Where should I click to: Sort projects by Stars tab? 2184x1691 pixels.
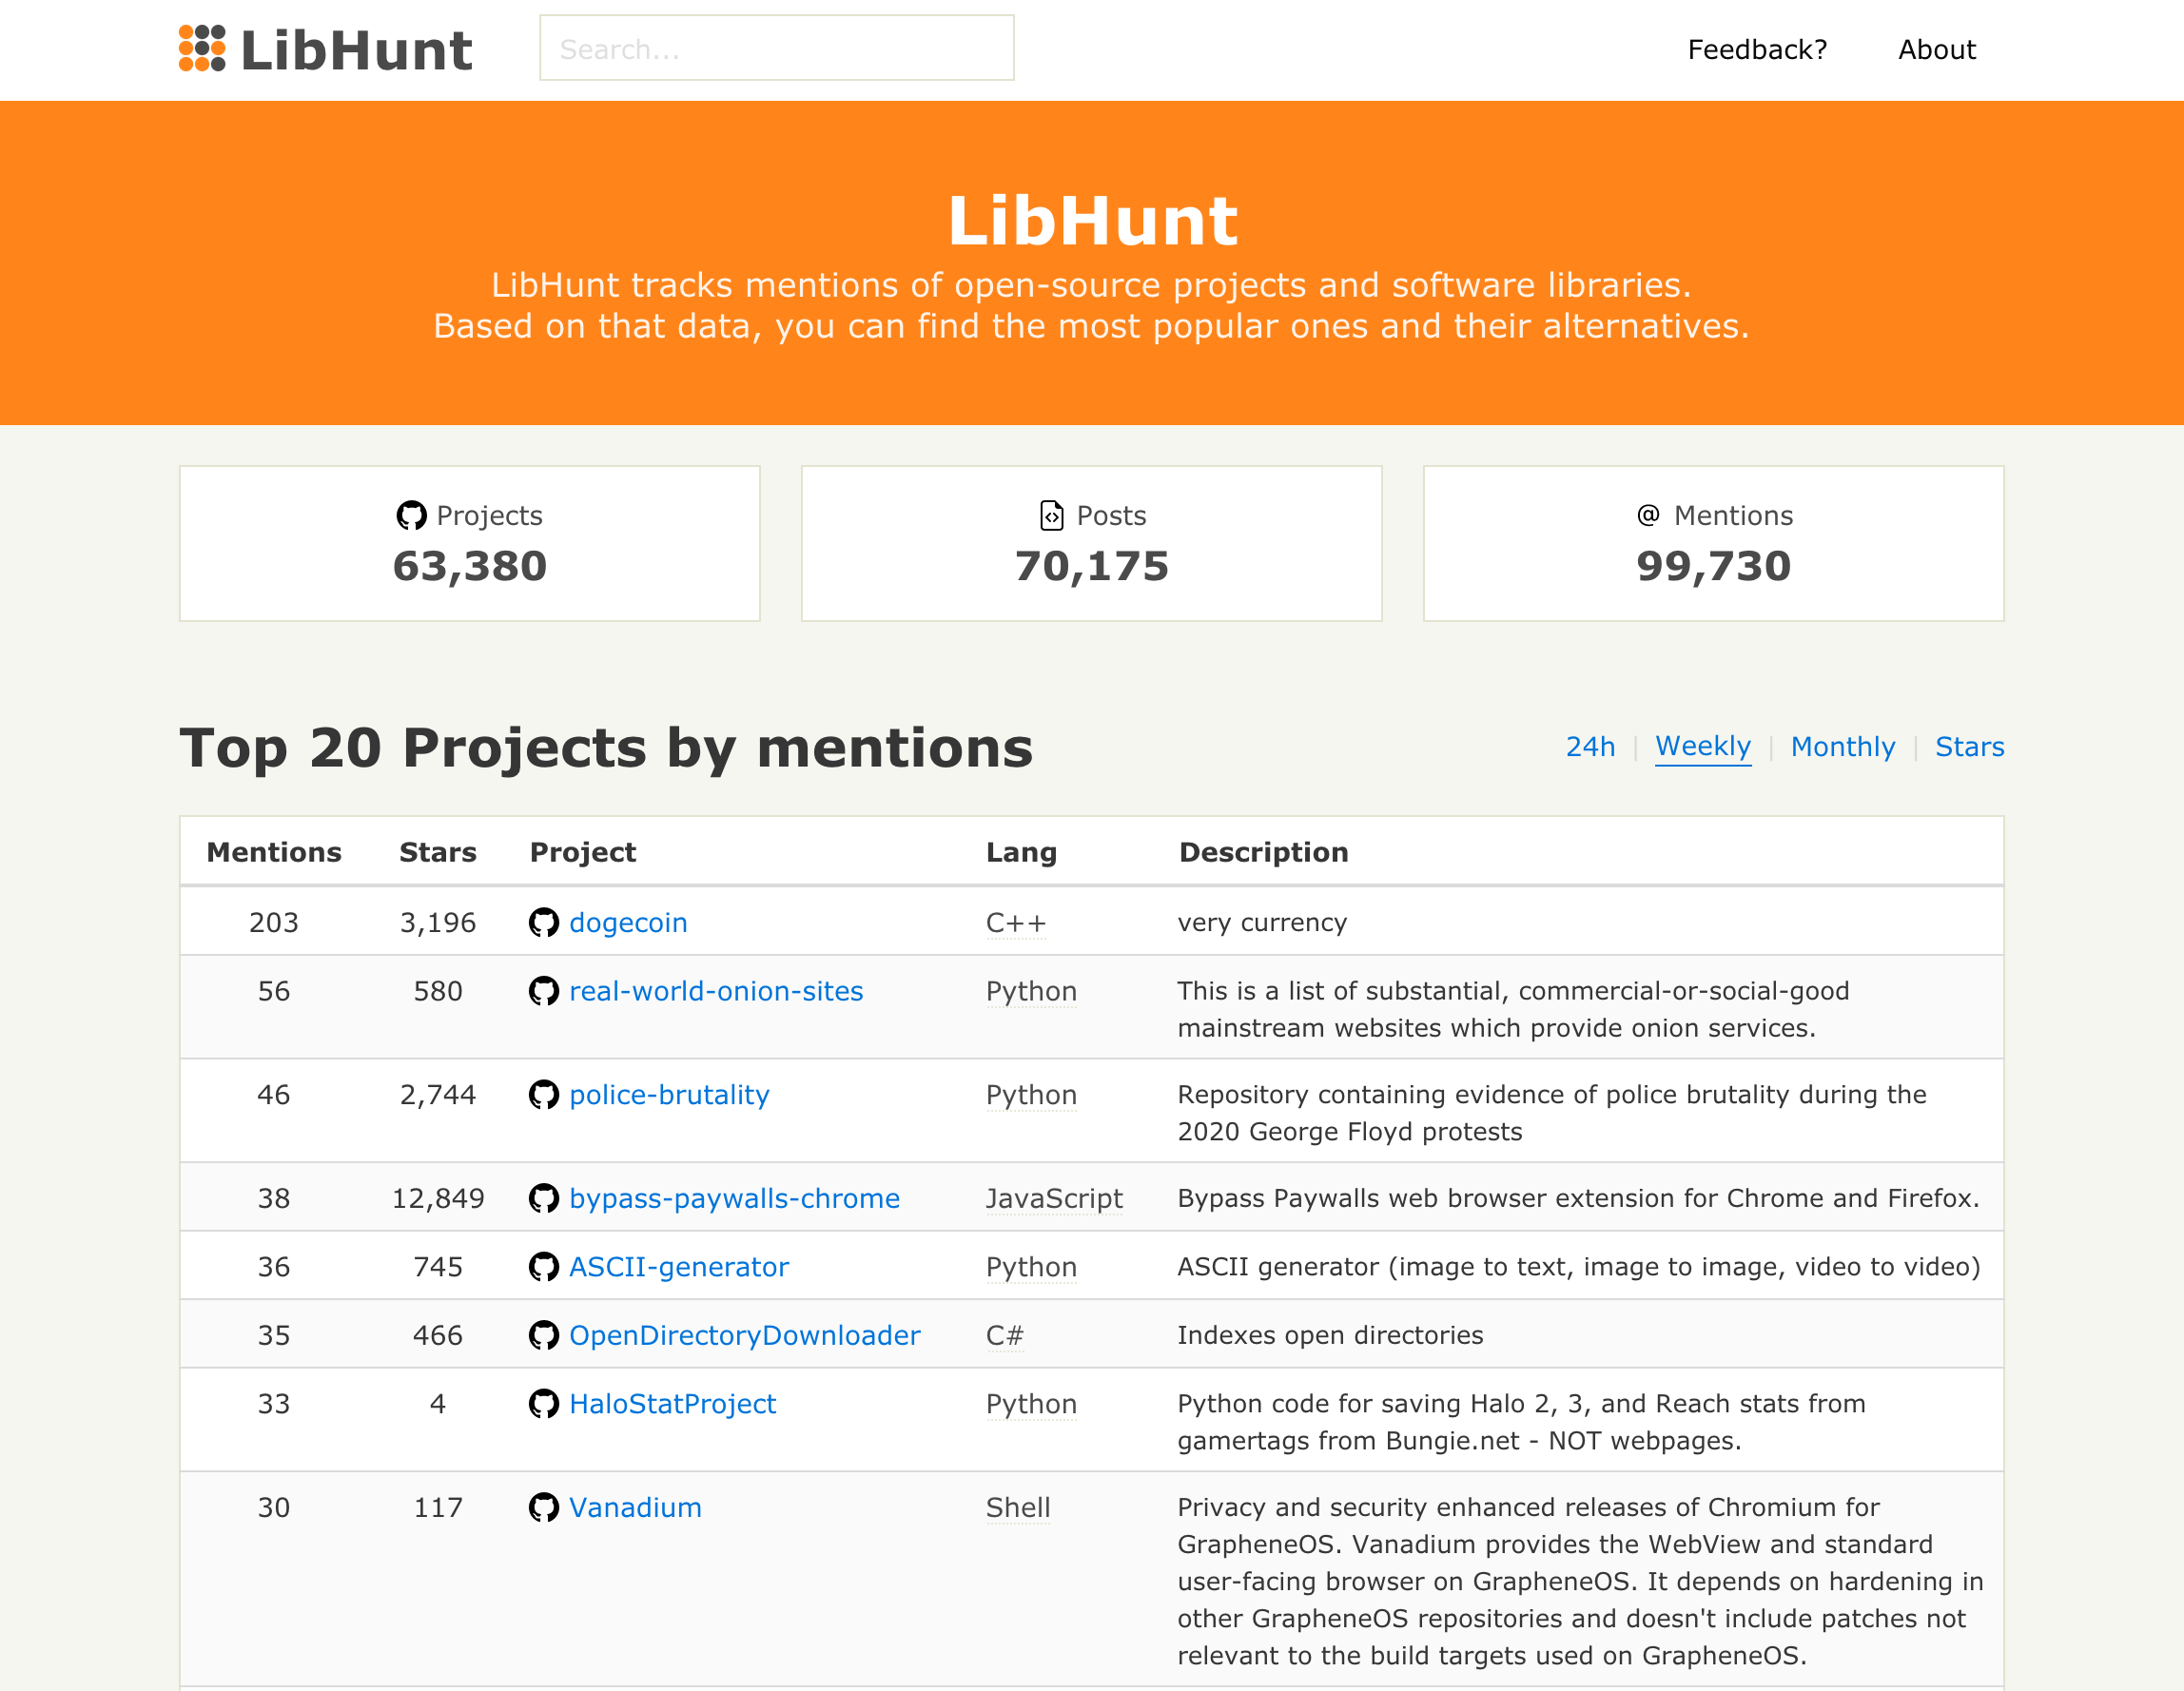pyautogui.click(x=1969, y=747)
